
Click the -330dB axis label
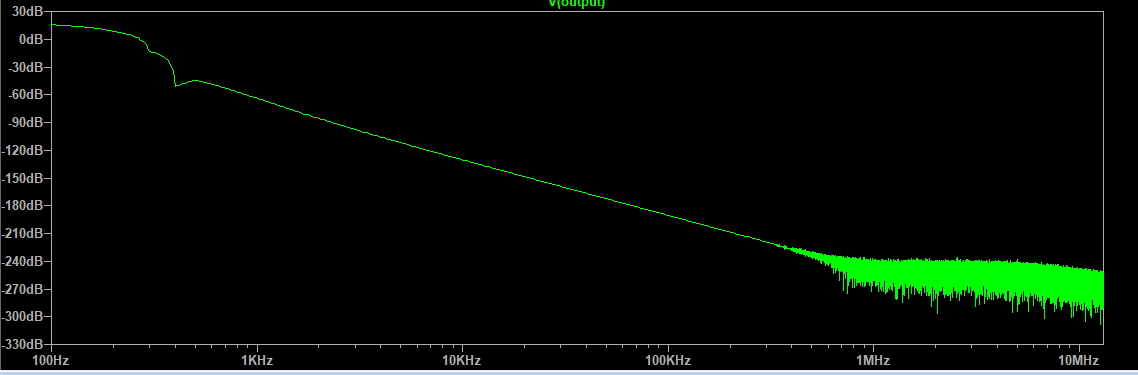(x=22, y=344)
